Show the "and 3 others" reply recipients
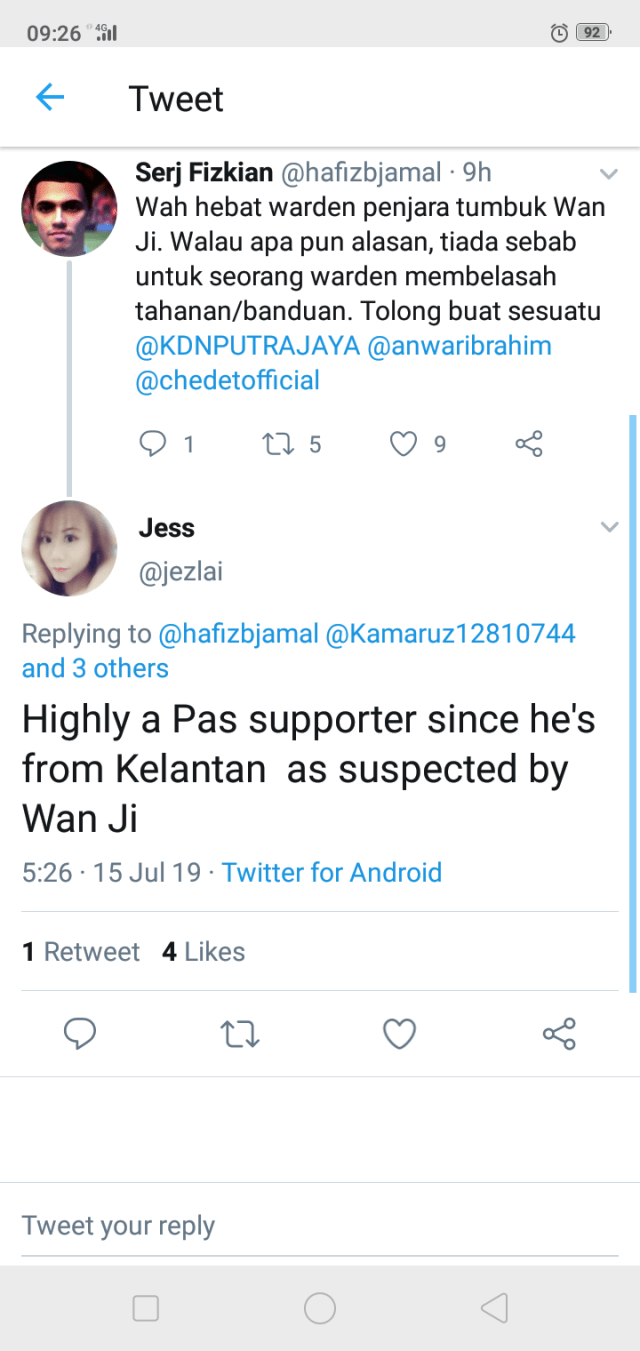This screenshot has width=640, height=1351. [95, 668]
